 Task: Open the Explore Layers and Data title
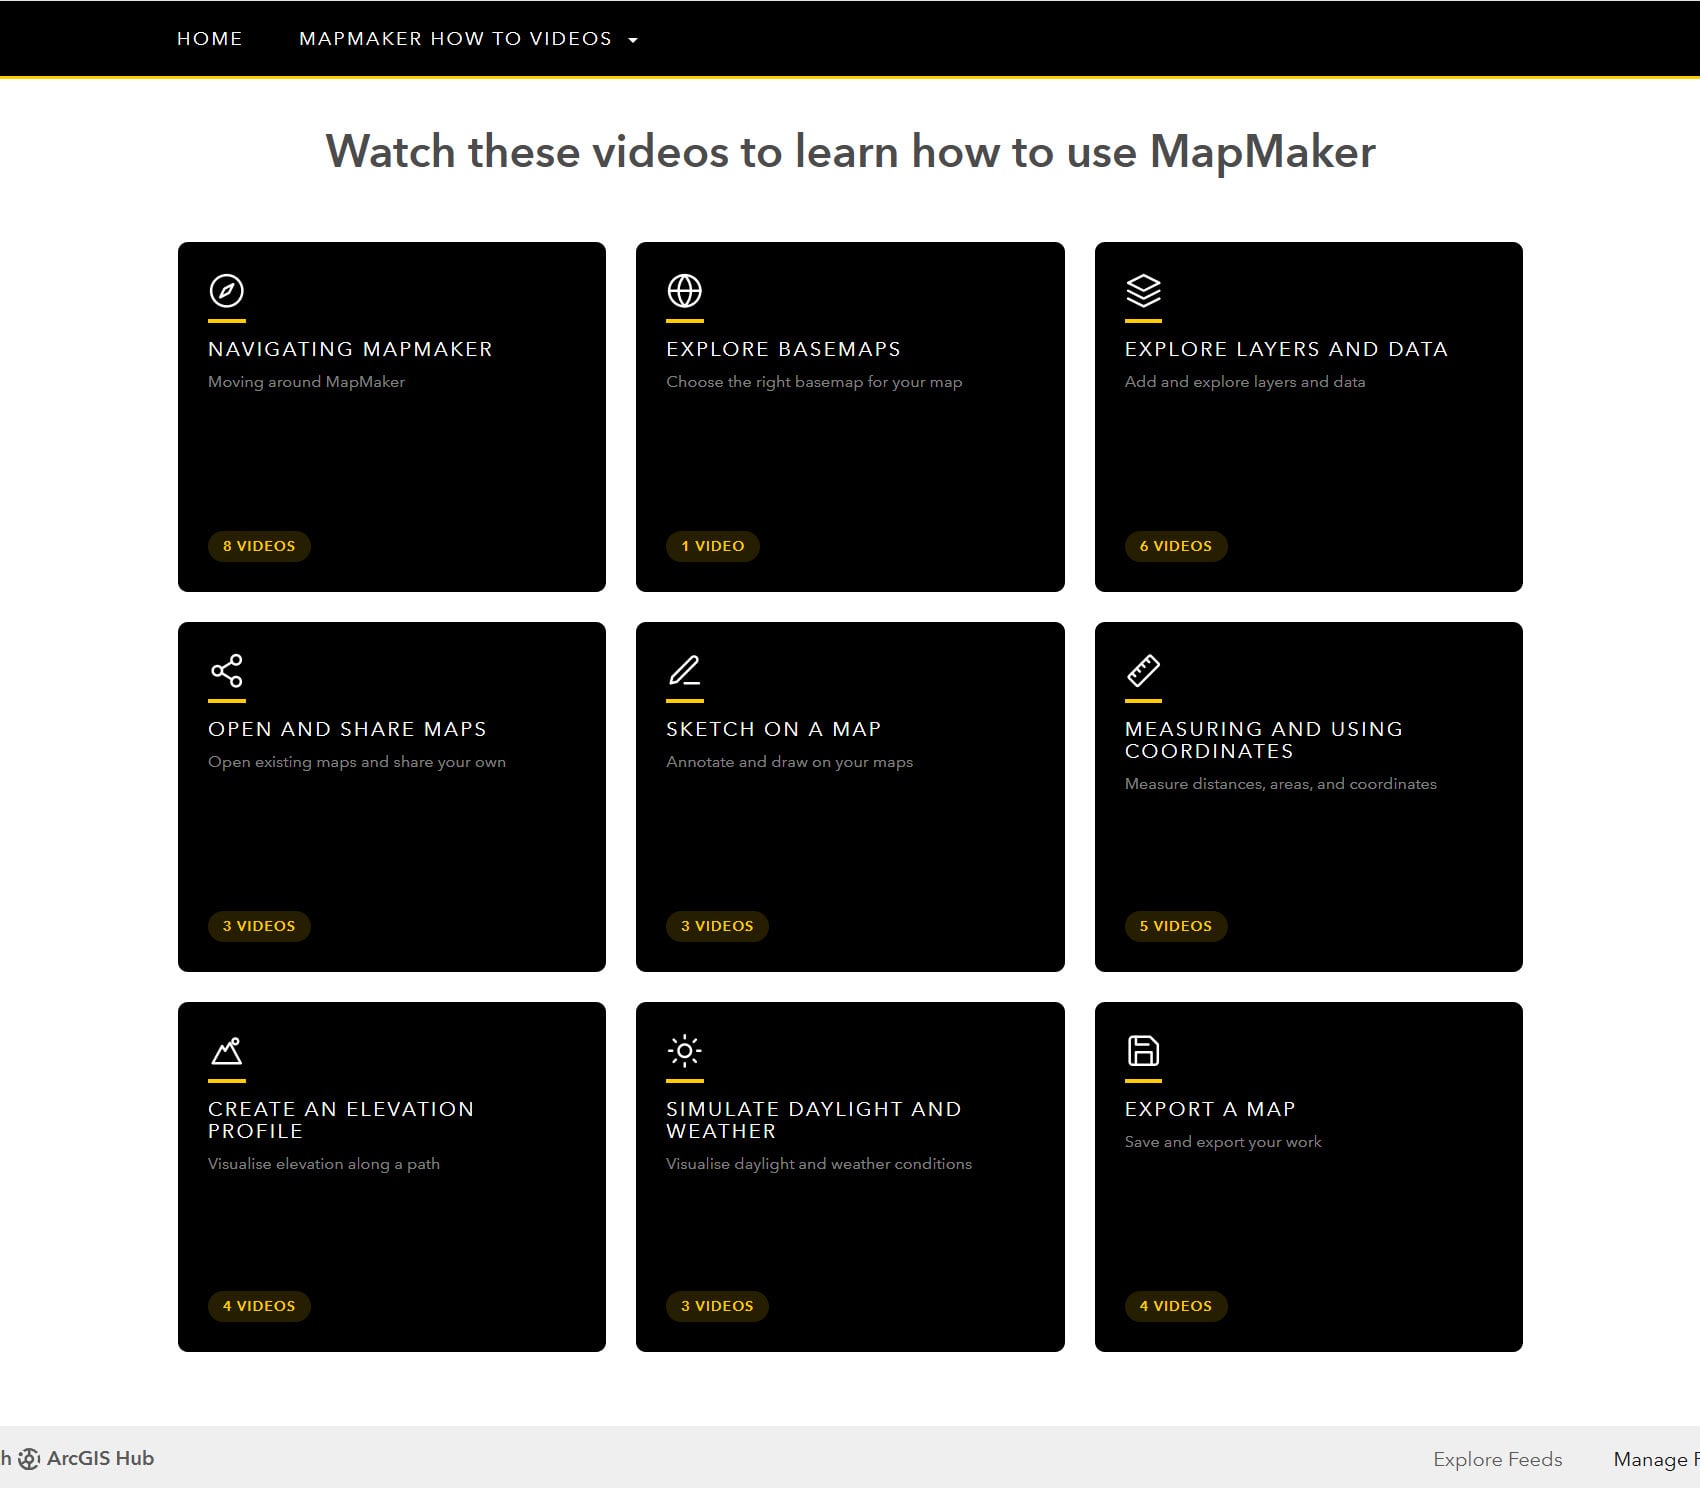tap(1286, 349)
